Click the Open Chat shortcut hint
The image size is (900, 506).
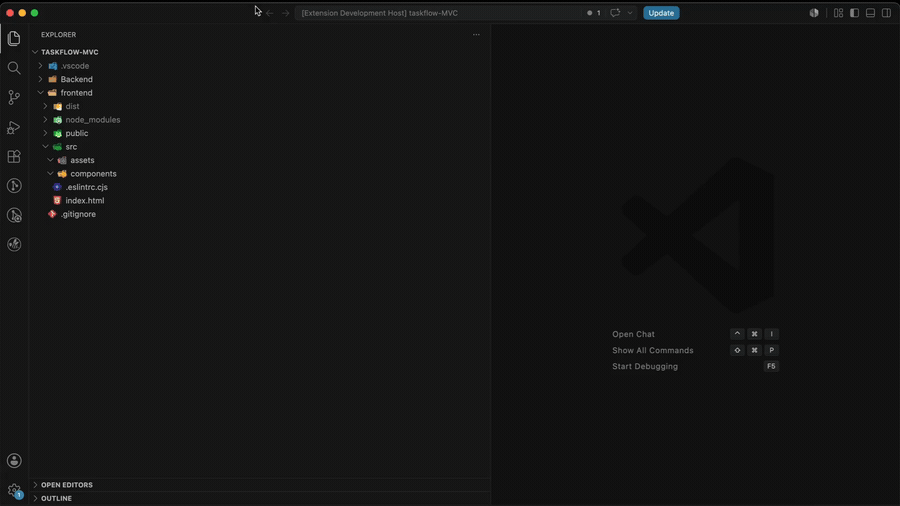[633, 334]
